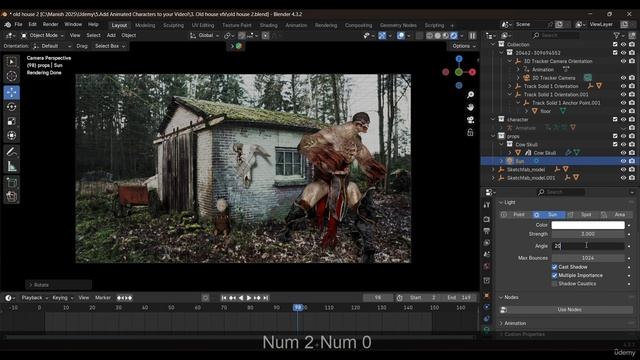This screenshot has width=640, height=360.
Task: Select the Measure tool
Action: [x=11, y=166]
